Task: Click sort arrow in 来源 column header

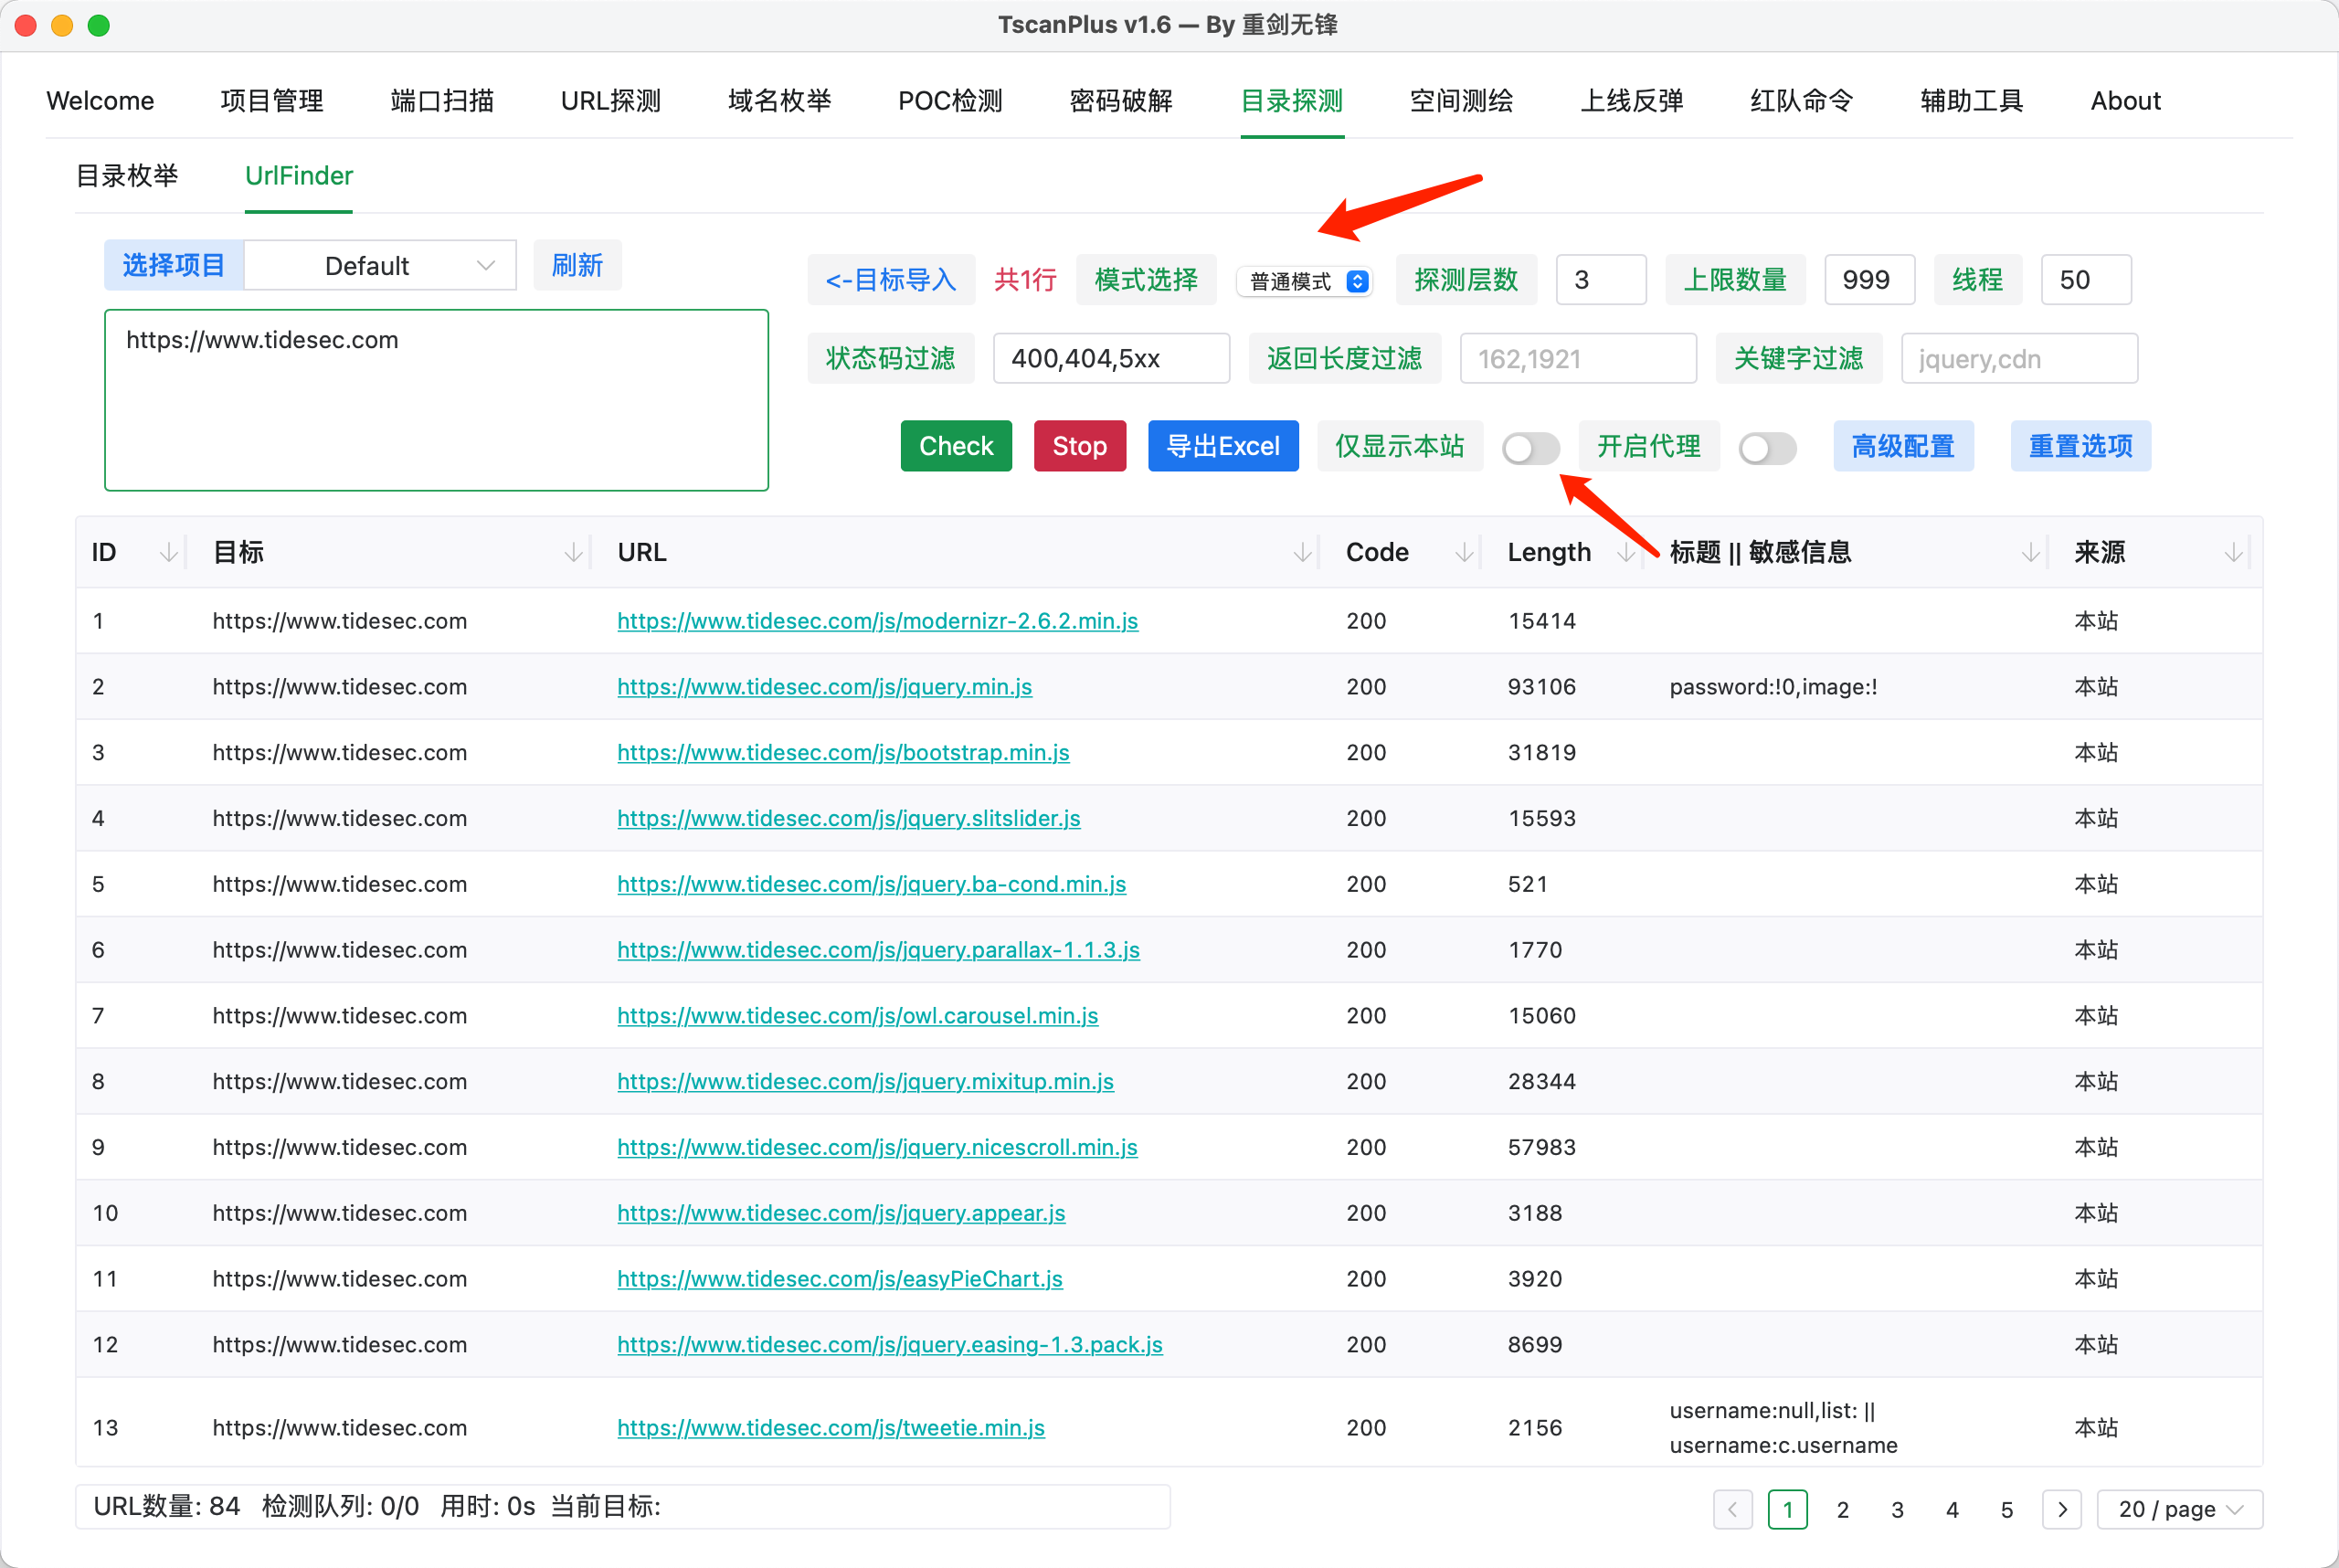Action: (x=2233, y=552)
